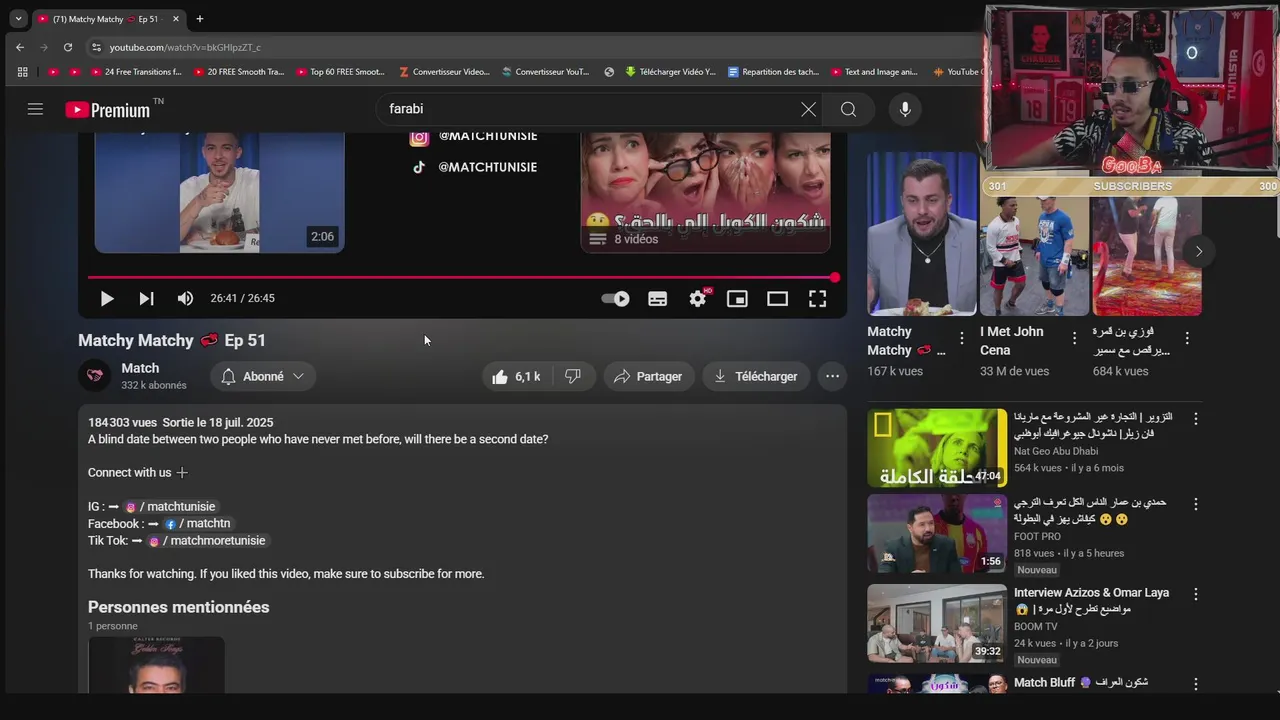Open the 20 FREE Smooth Tra... bookmark
The width and height of the screenshot is (1280, 720).
(239, 72)
